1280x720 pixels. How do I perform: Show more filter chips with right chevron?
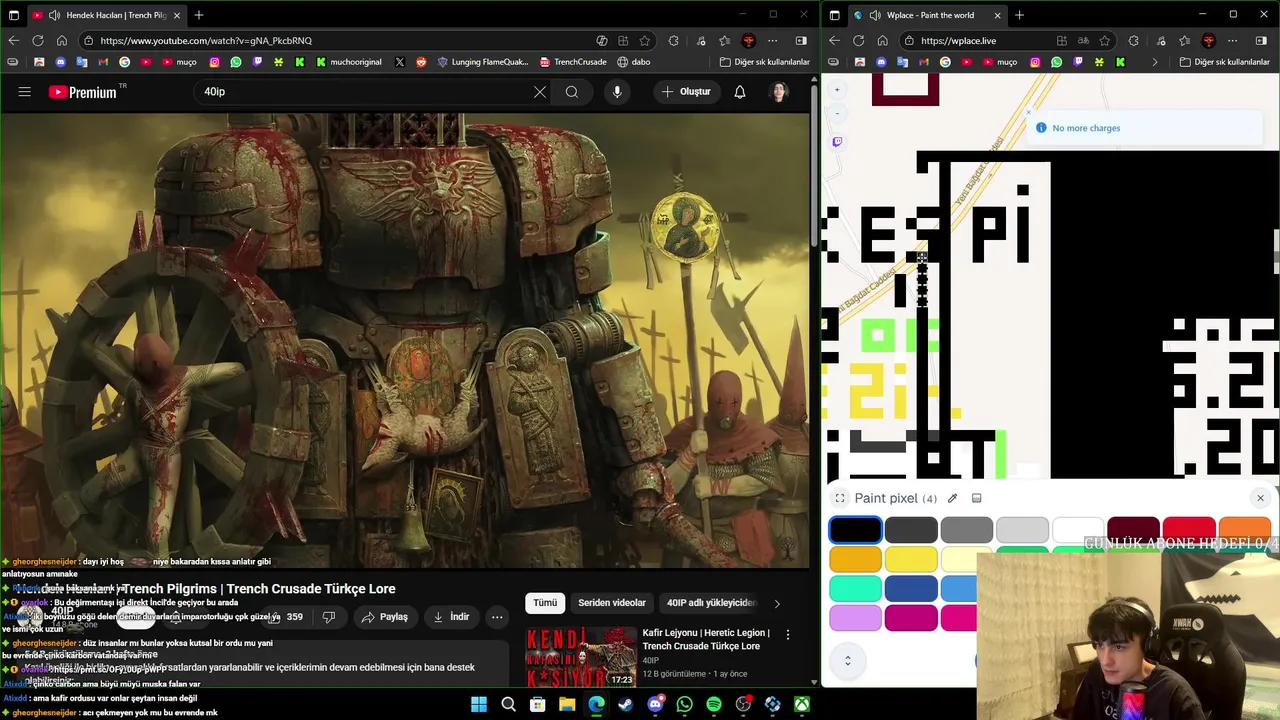tap(777, 603)
